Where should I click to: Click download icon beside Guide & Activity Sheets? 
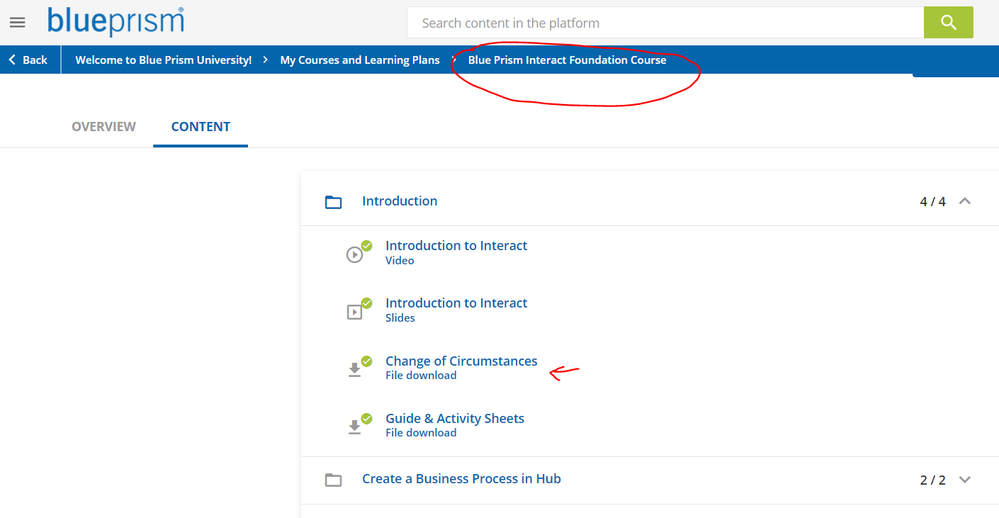click(355, 427)
